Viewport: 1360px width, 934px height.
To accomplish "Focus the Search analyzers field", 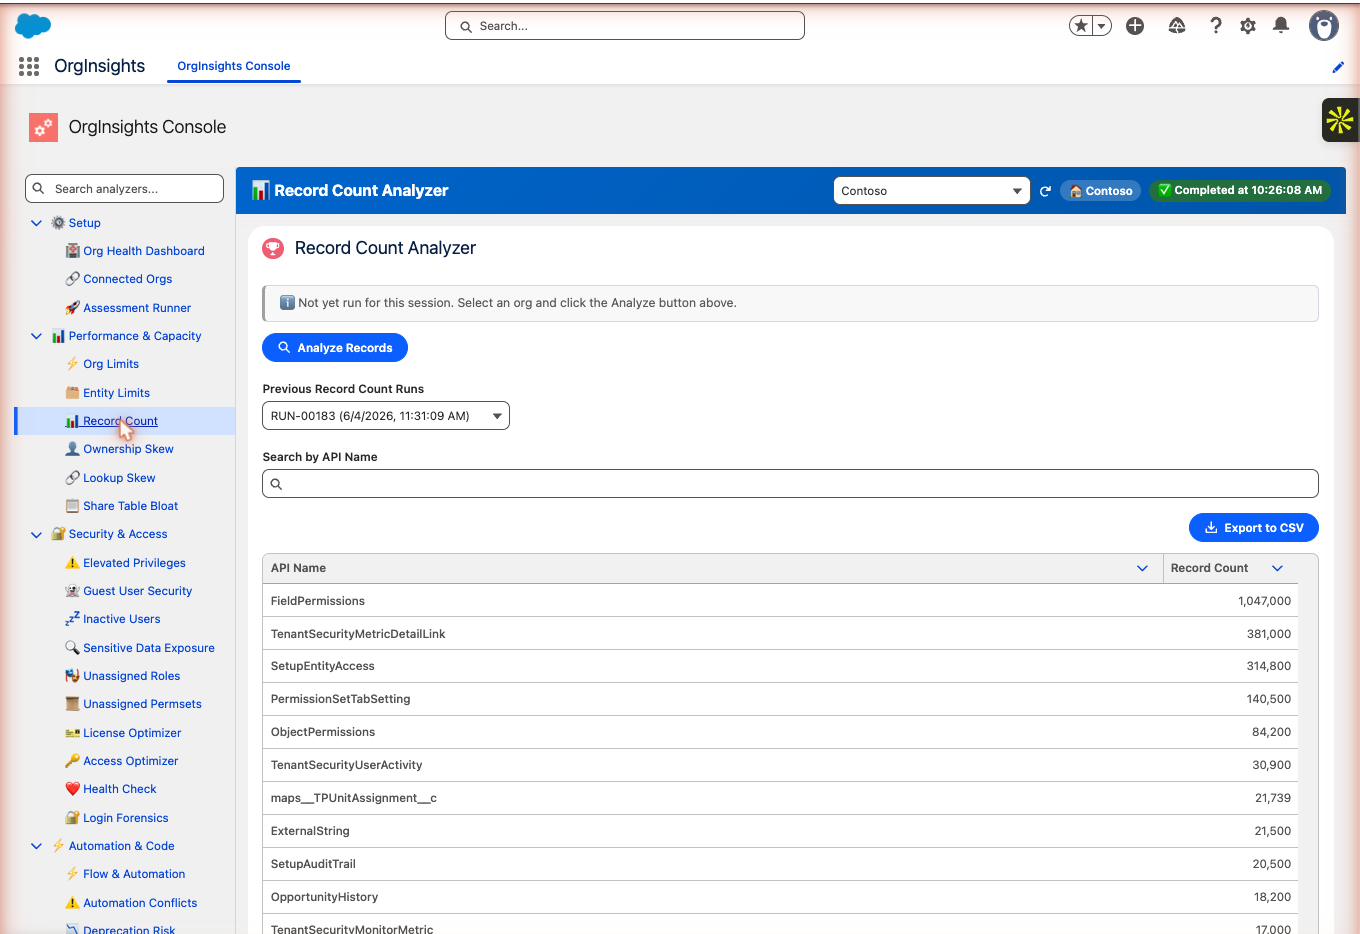I will click(124, 189).
